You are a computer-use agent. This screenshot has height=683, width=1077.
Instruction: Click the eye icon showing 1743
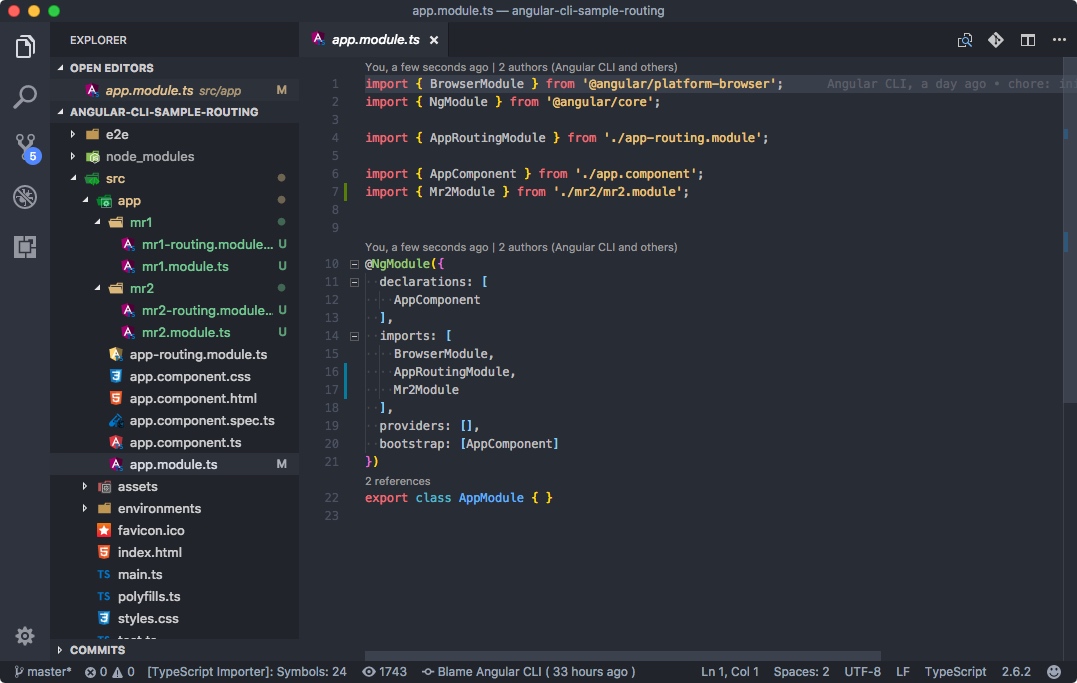click(385, 671)
